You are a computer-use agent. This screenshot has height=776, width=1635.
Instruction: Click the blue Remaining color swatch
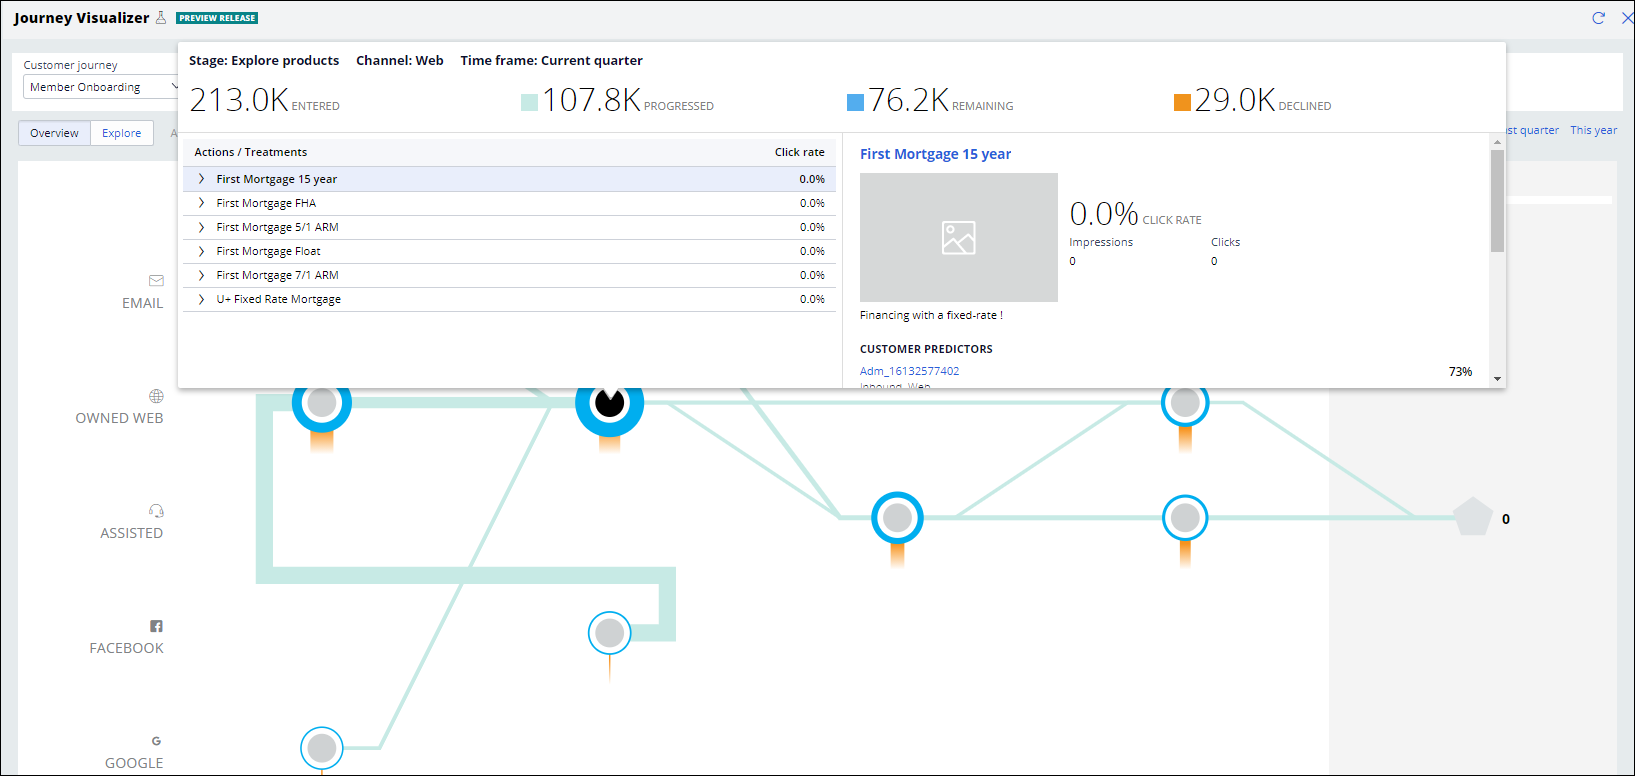coord(855,102)
